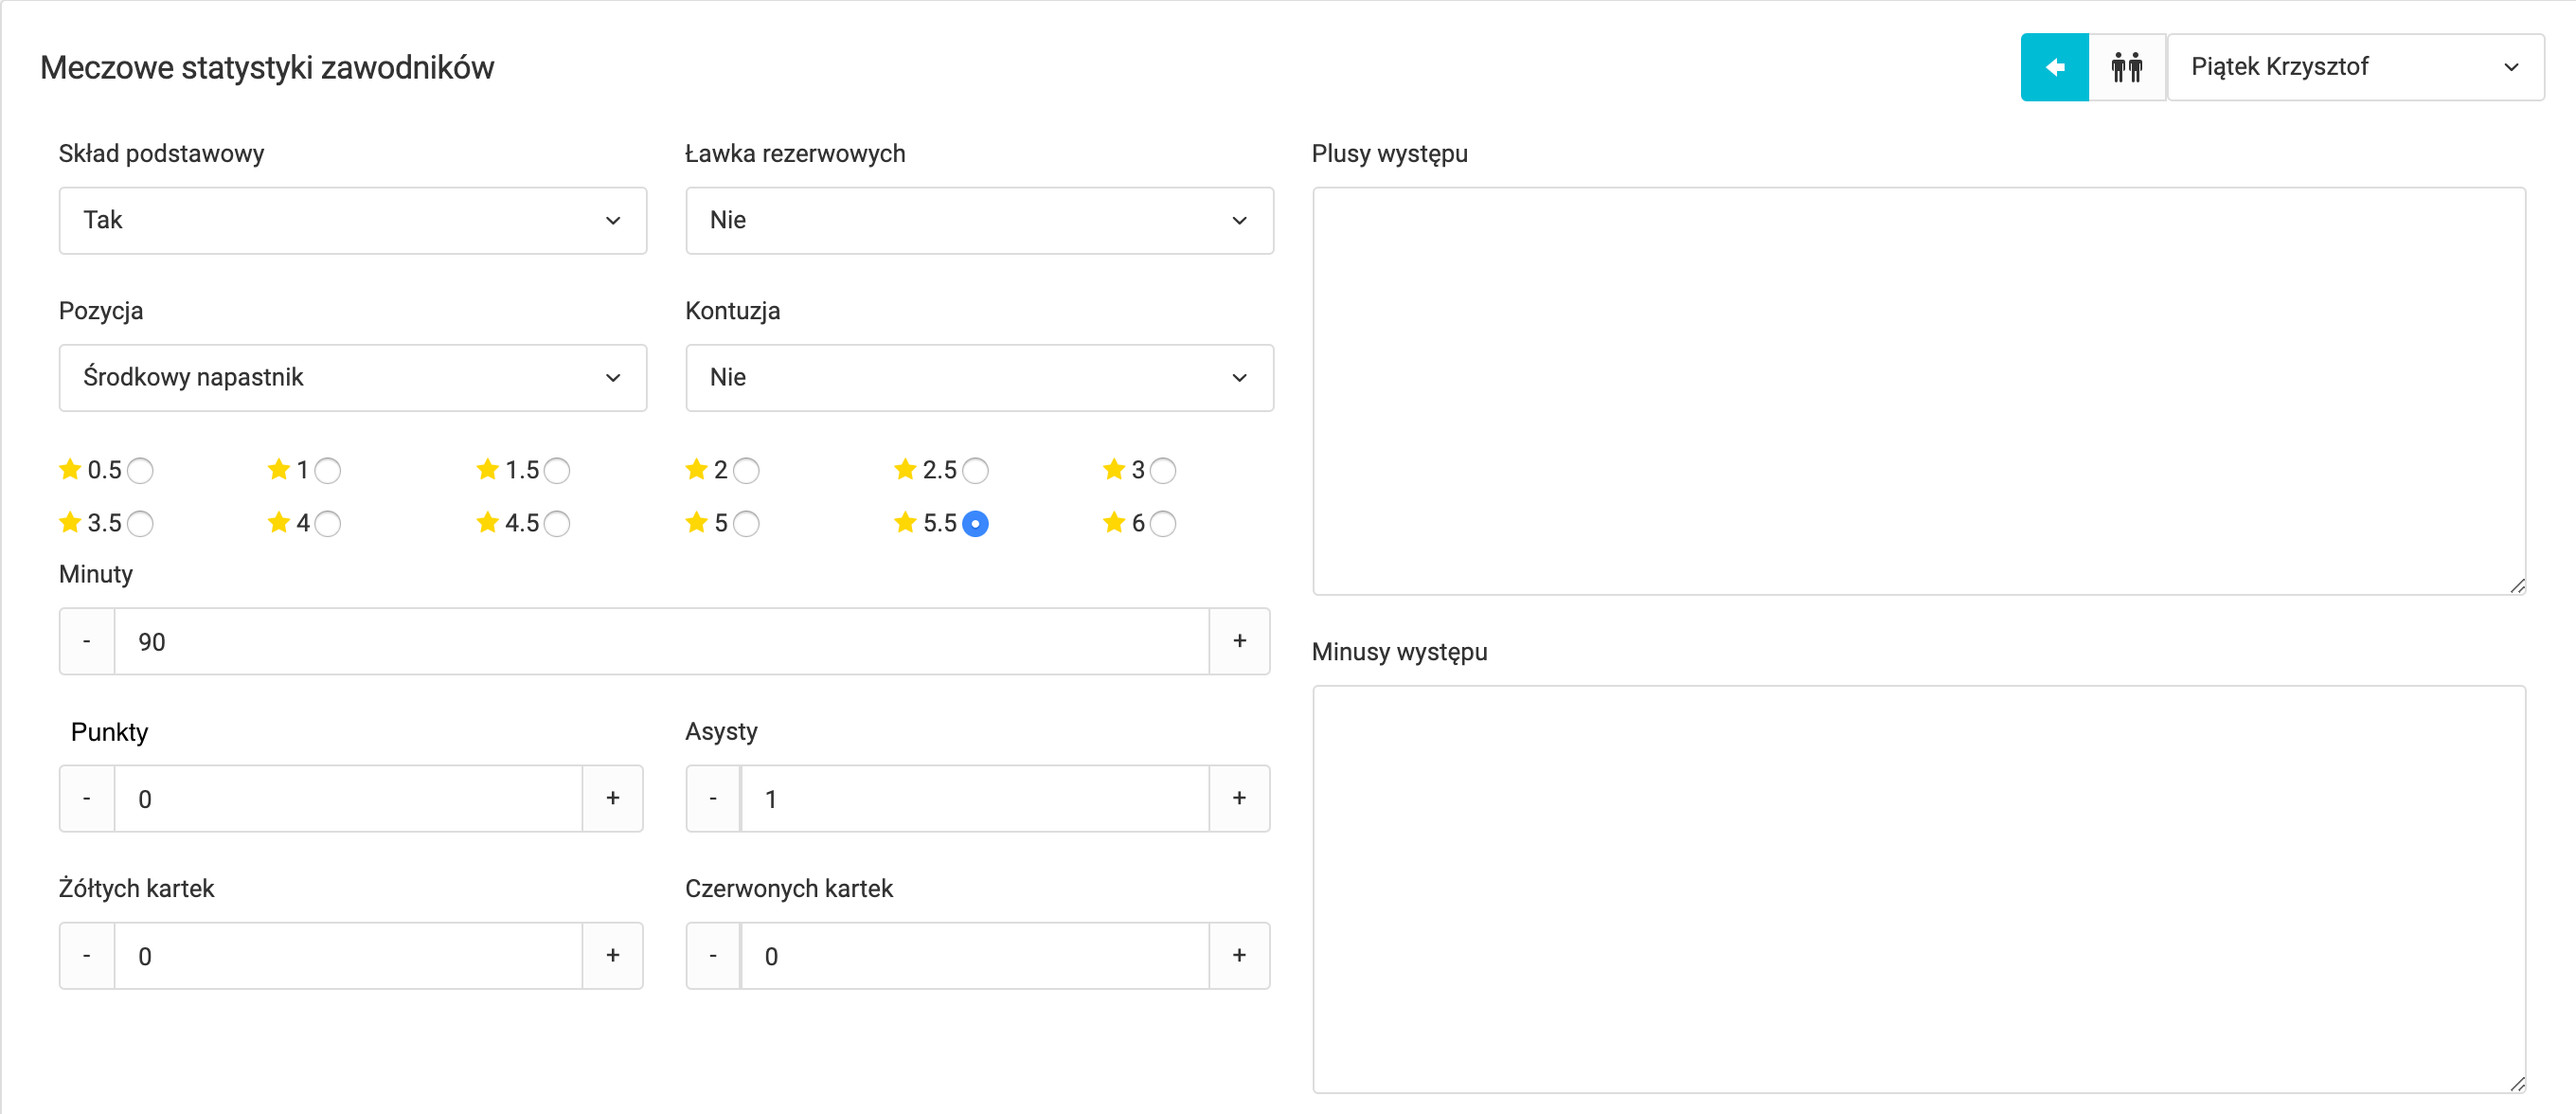Select the 3 star rating radio

click(1162, 470)
